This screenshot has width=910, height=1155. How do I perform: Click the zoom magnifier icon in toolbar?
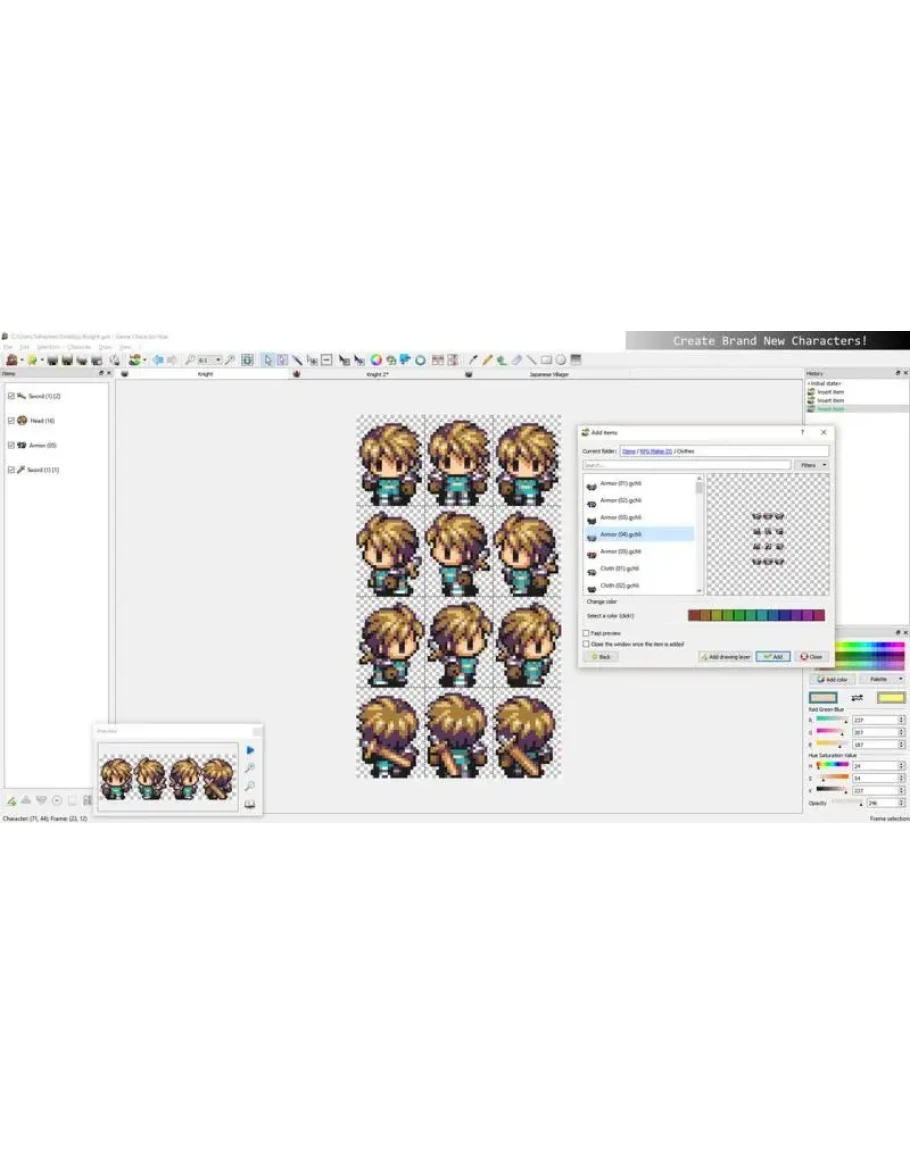click(189, 360)
